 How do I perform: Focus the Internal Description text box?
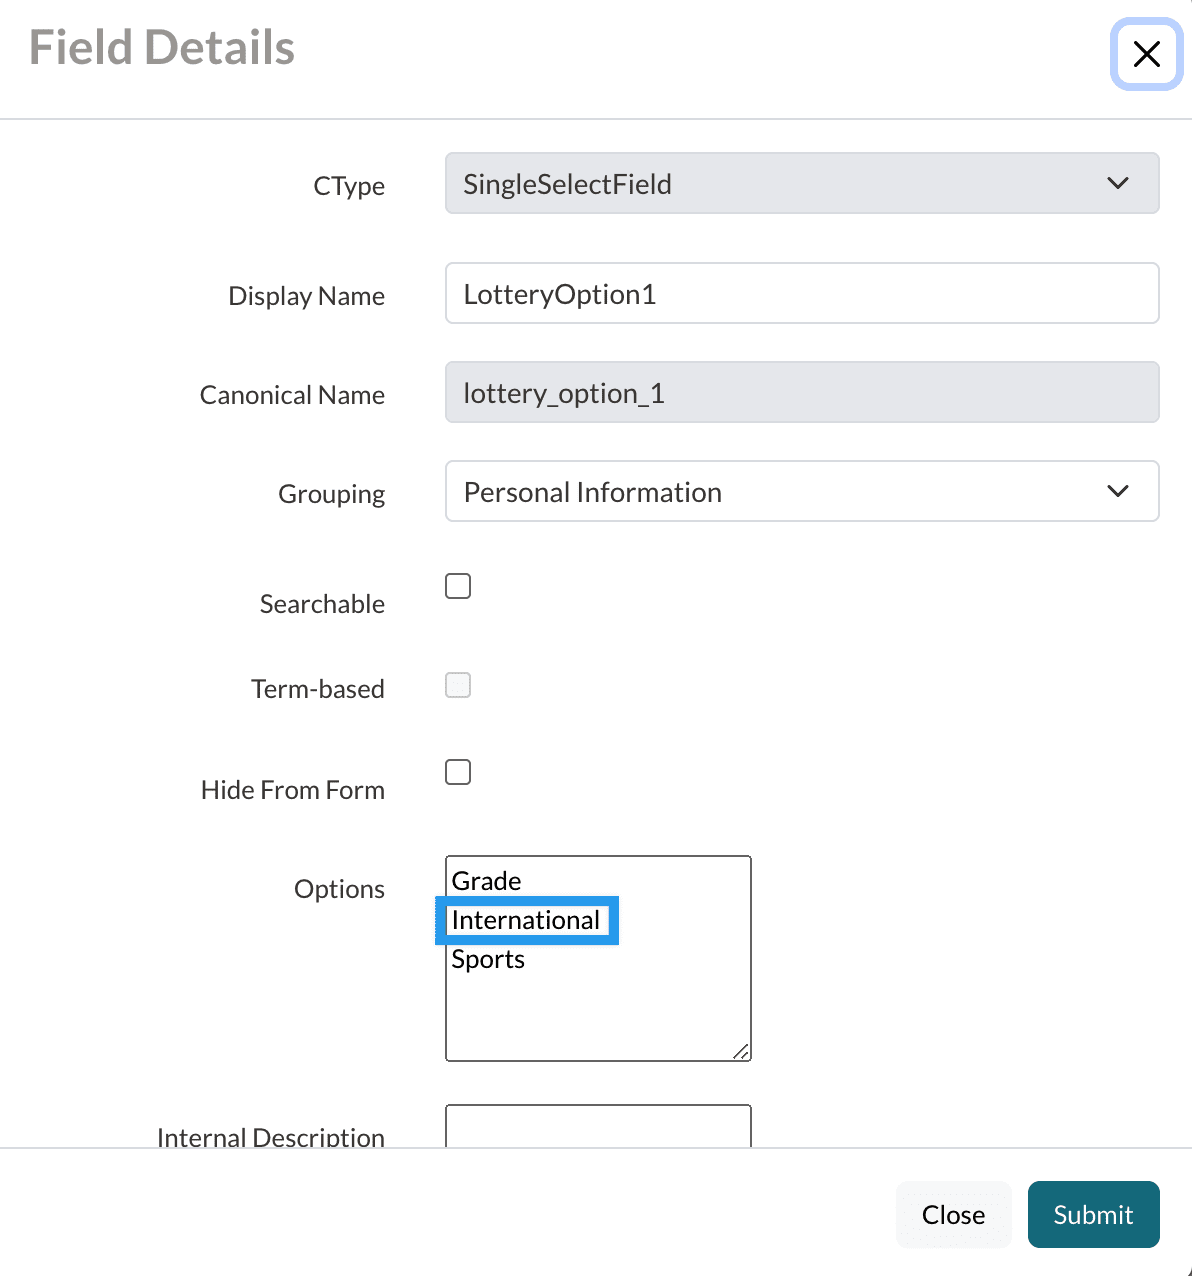598,1126
